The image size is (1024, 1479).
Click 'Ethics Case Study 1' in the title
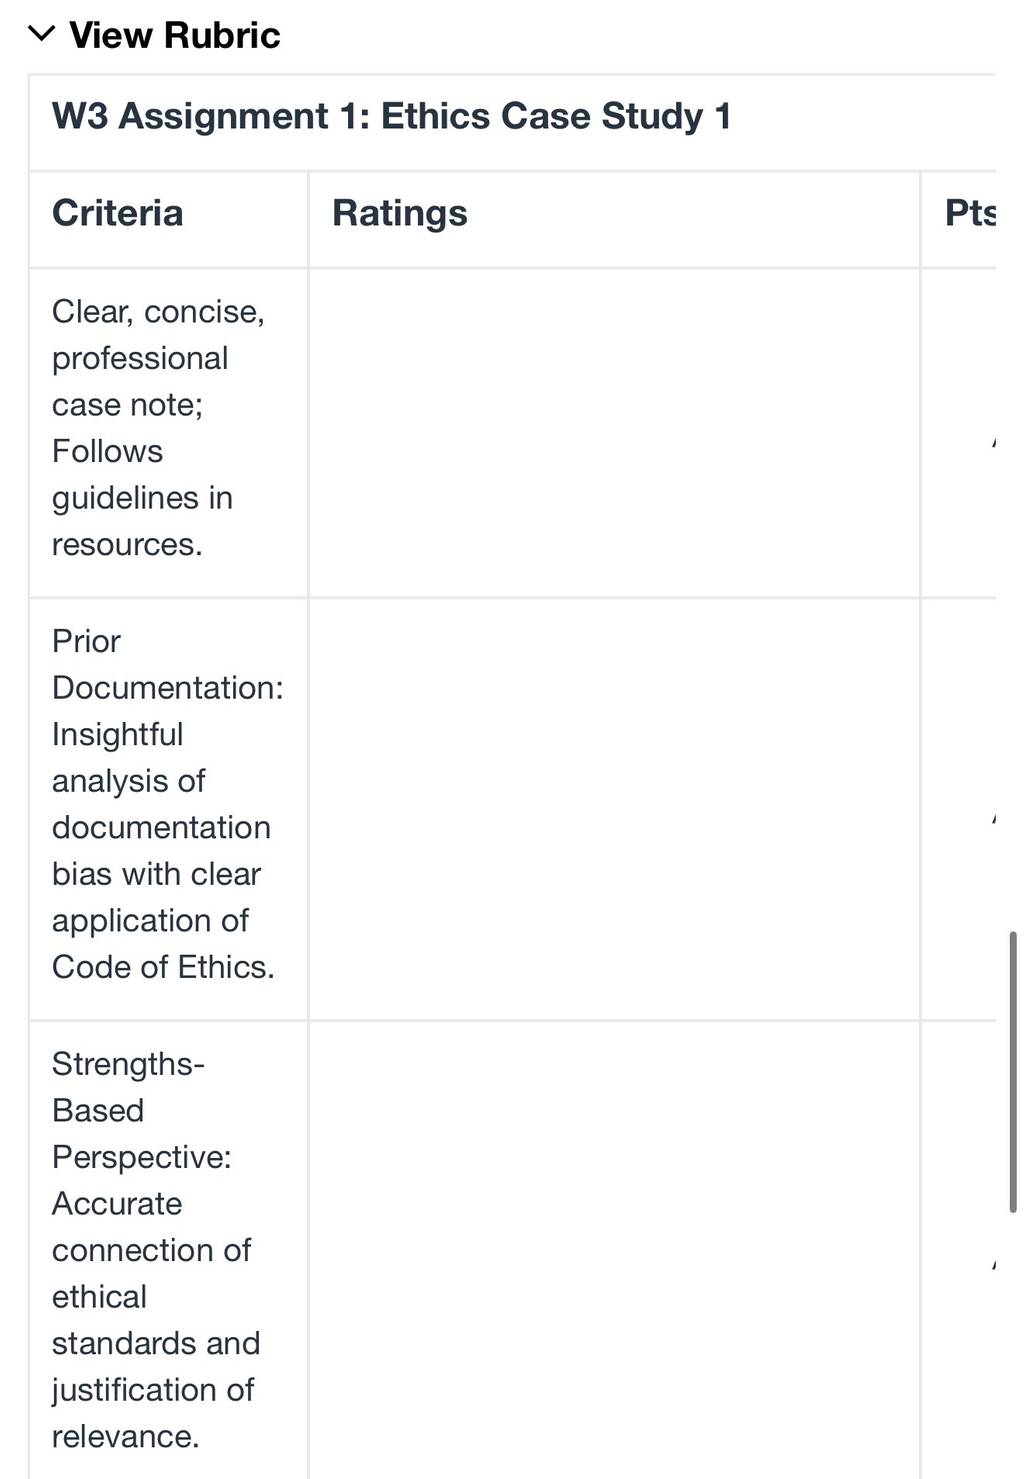556,116
